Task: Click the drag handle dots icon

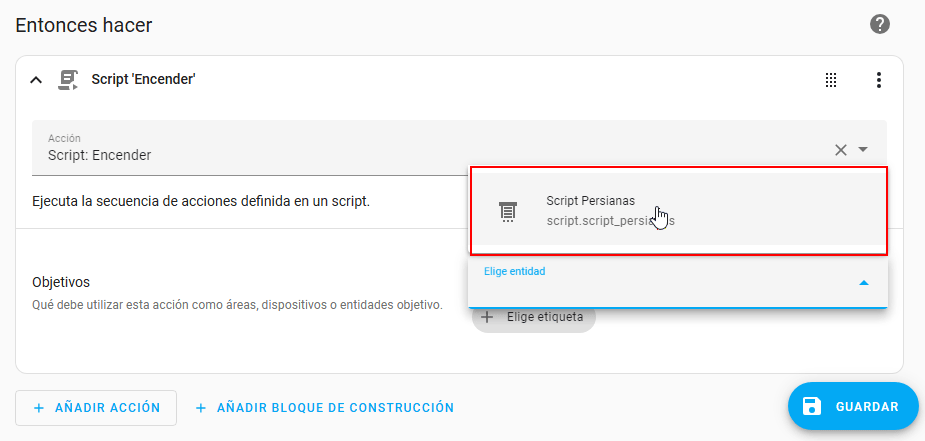Action: point(830,80)
